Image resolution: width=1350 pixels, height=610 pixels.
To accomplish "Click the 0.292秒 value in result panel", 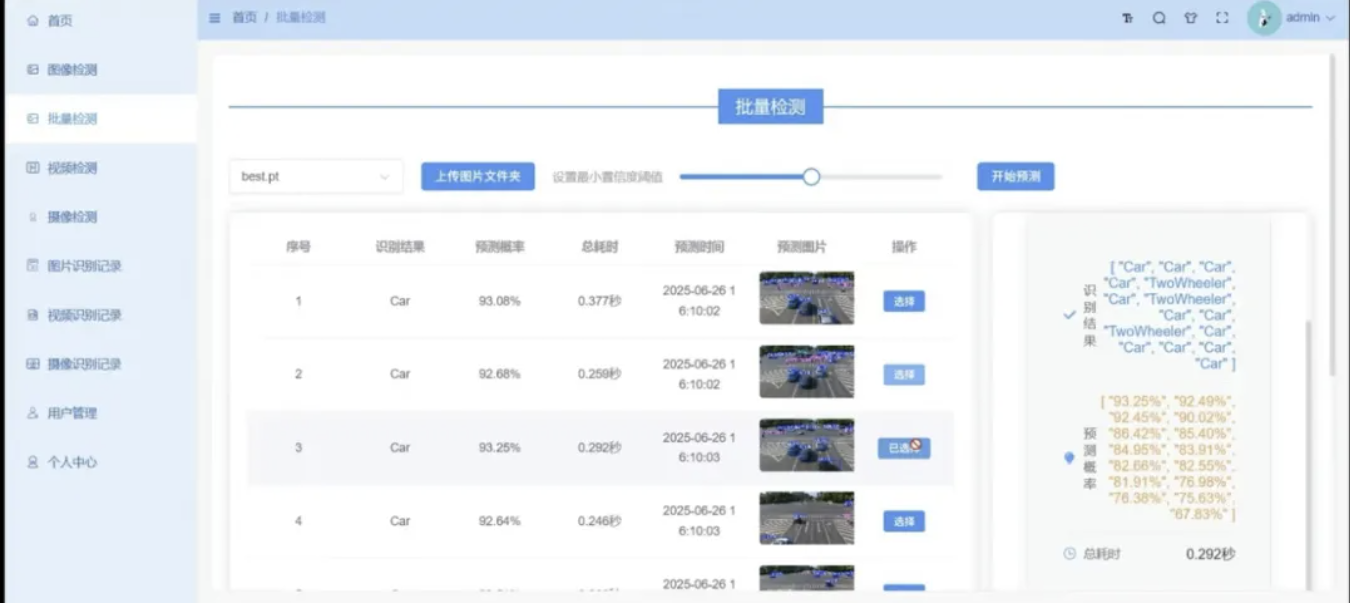I will point(1210,553).
